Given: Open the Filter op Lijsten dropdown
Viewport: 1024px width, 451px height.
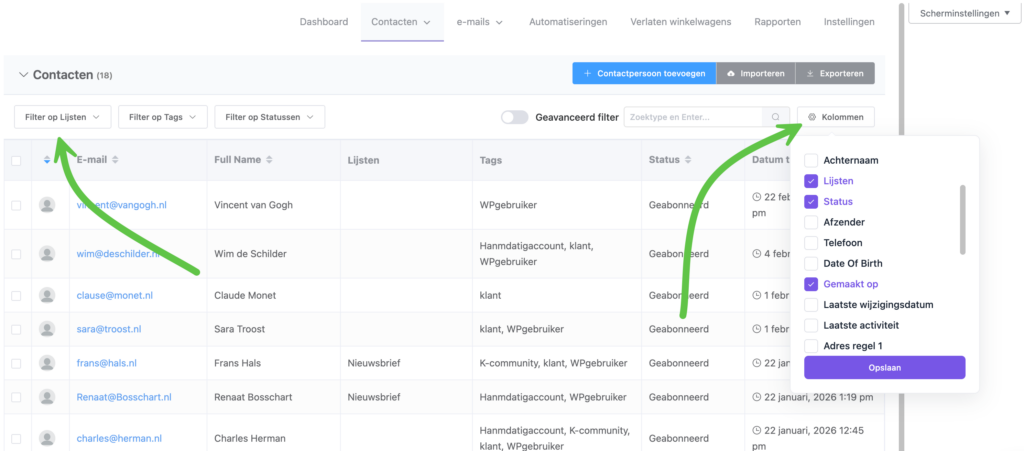Looking at the screenshot, I should click(62, 117).
